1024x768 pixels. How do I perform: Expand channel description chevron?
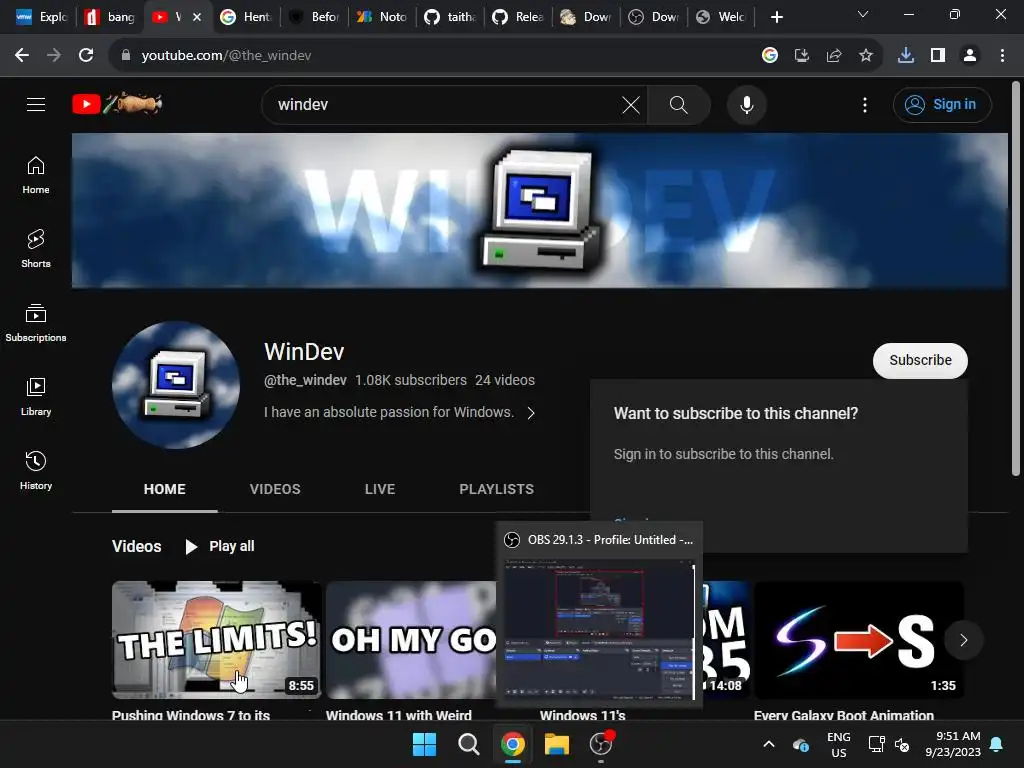click(531, 413)
